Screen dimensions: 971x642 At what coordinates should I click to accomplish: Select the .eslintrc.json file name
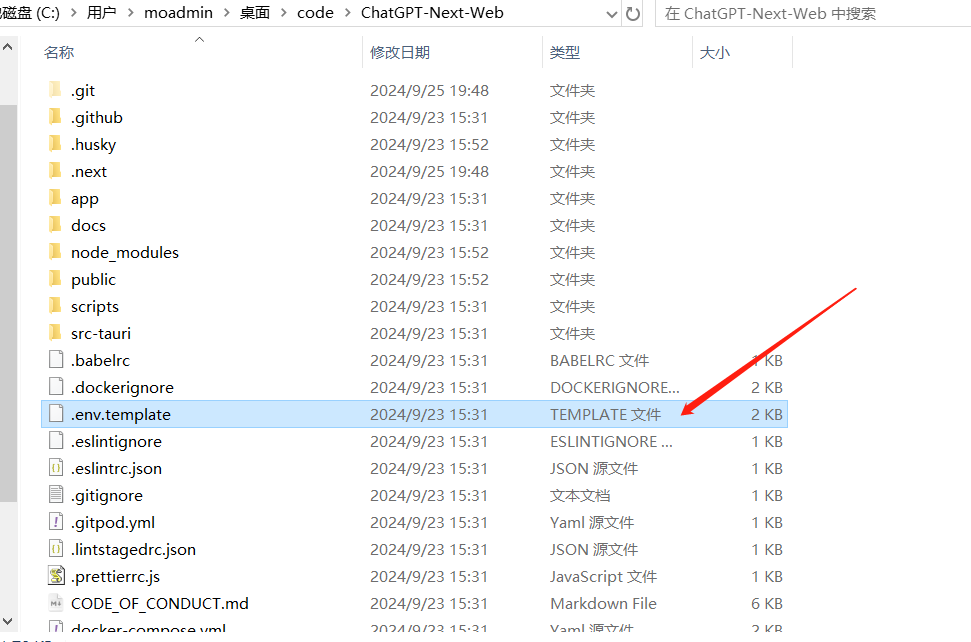[116, 469]
